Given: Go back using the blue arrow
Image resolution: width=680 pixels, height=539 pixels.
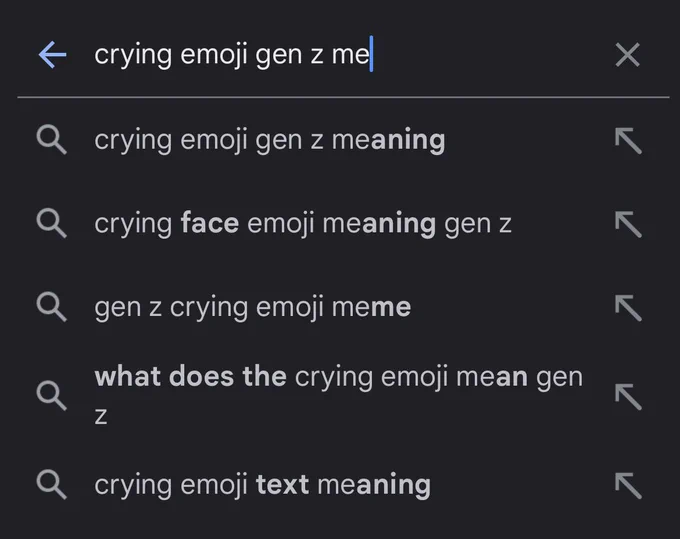Looking at the screenshot, I should 52,55.
